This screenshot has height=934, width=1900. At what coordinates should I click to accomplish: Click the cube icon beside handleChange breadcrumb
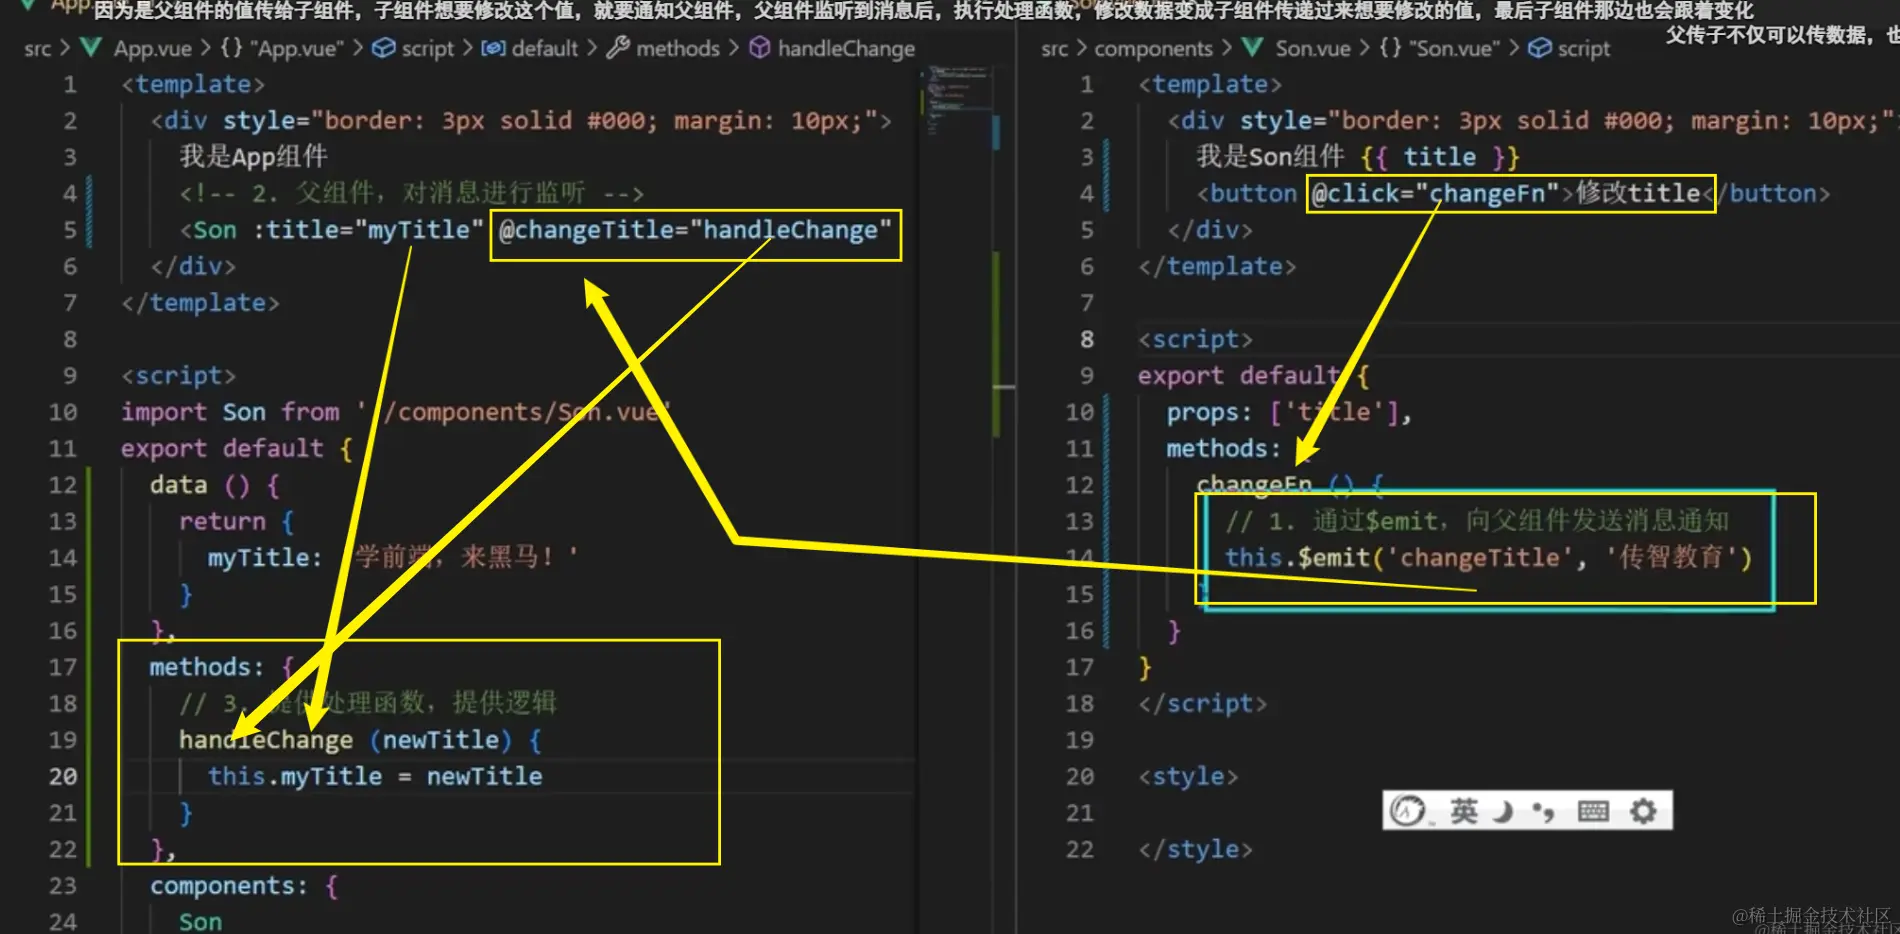[x=760, y=48]
